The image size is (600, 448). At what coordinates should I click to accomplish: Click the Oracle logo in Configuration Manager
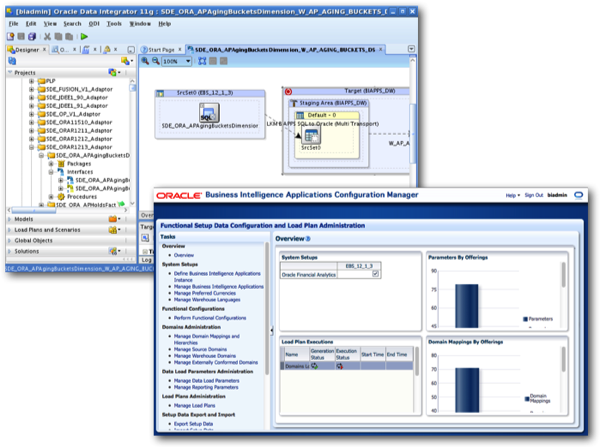coord(179,195)
